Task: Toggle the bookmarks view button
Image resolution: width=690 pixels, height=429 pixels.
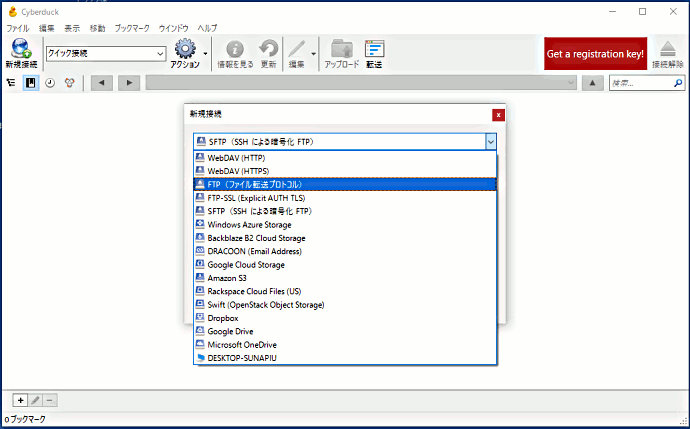Action: point(31,83)
